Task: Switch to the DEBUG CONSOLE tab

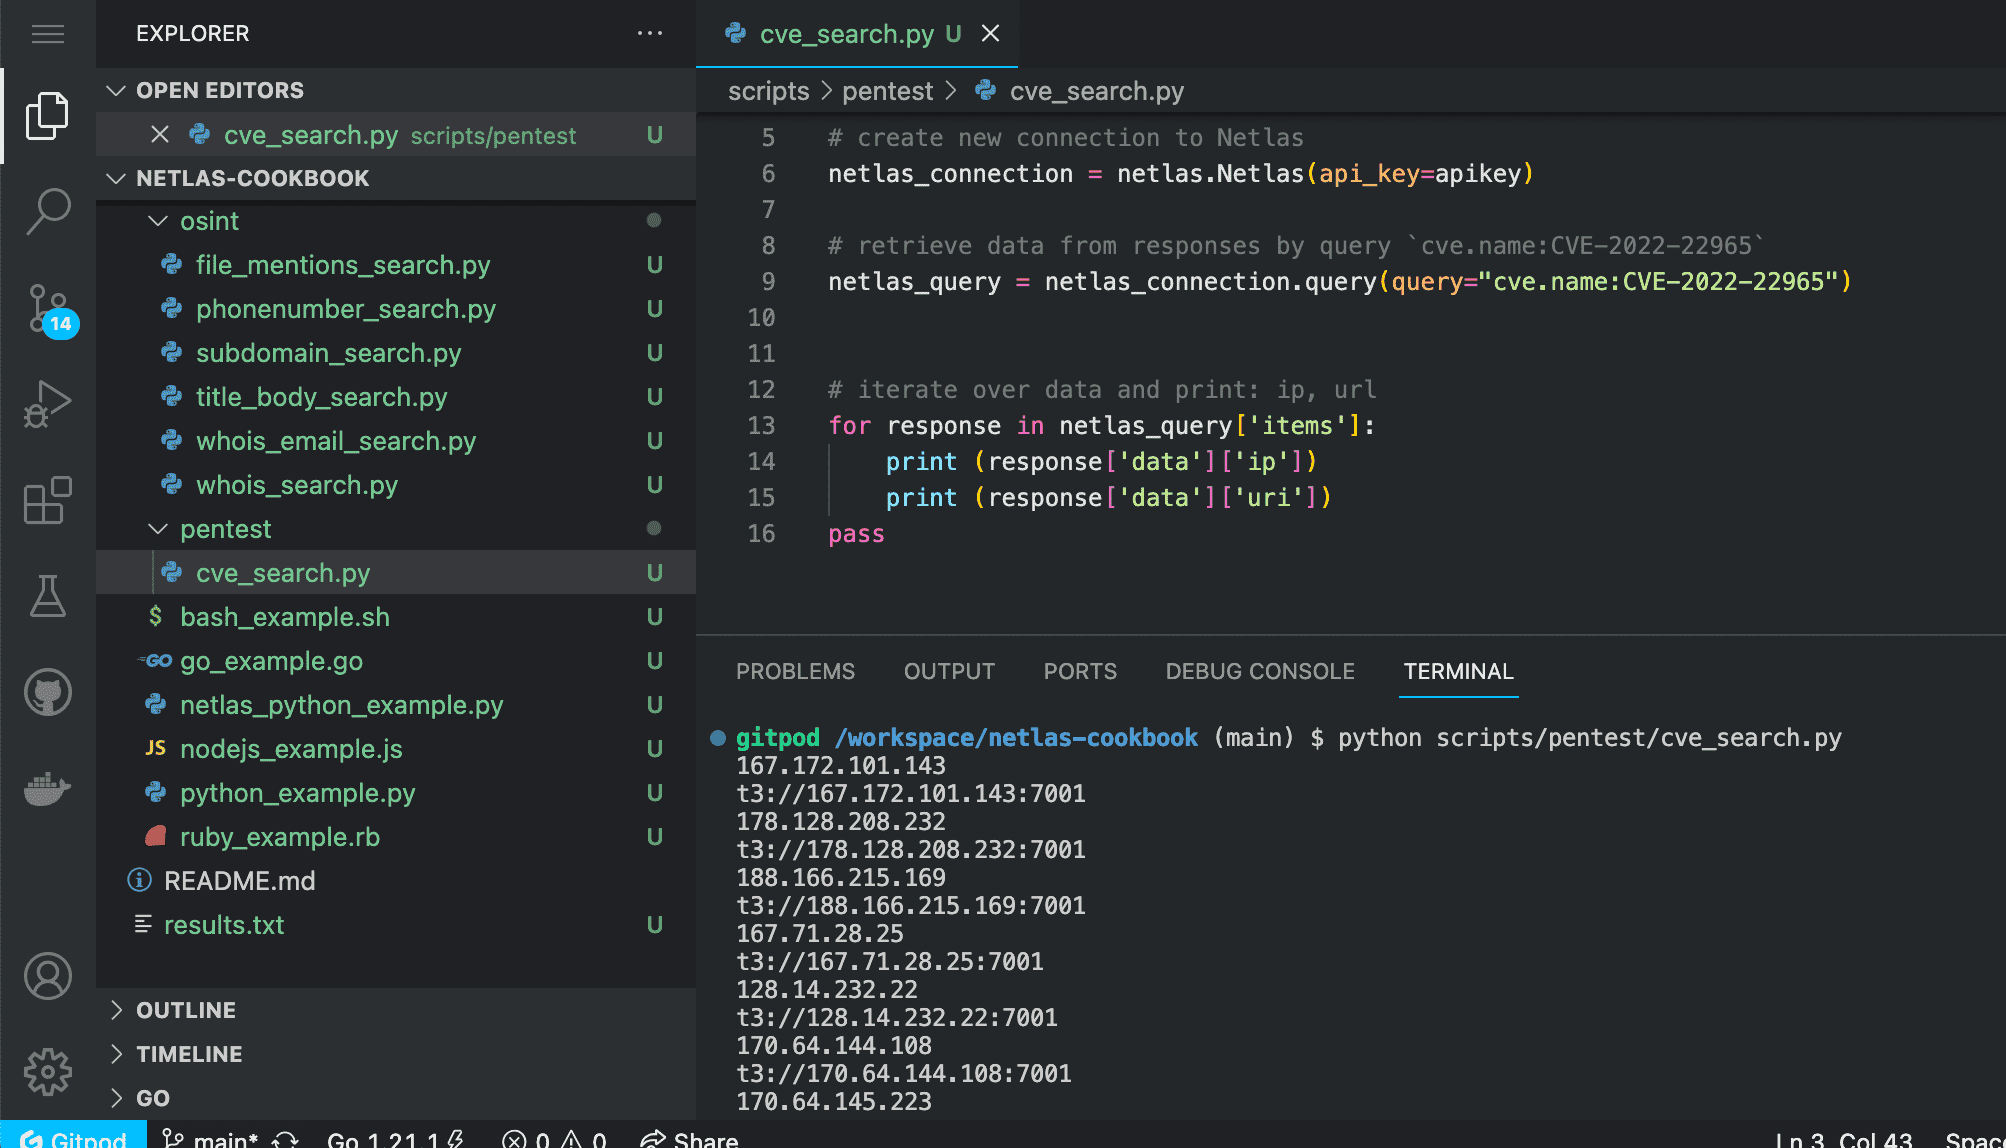Action: tap(1259, 671)
